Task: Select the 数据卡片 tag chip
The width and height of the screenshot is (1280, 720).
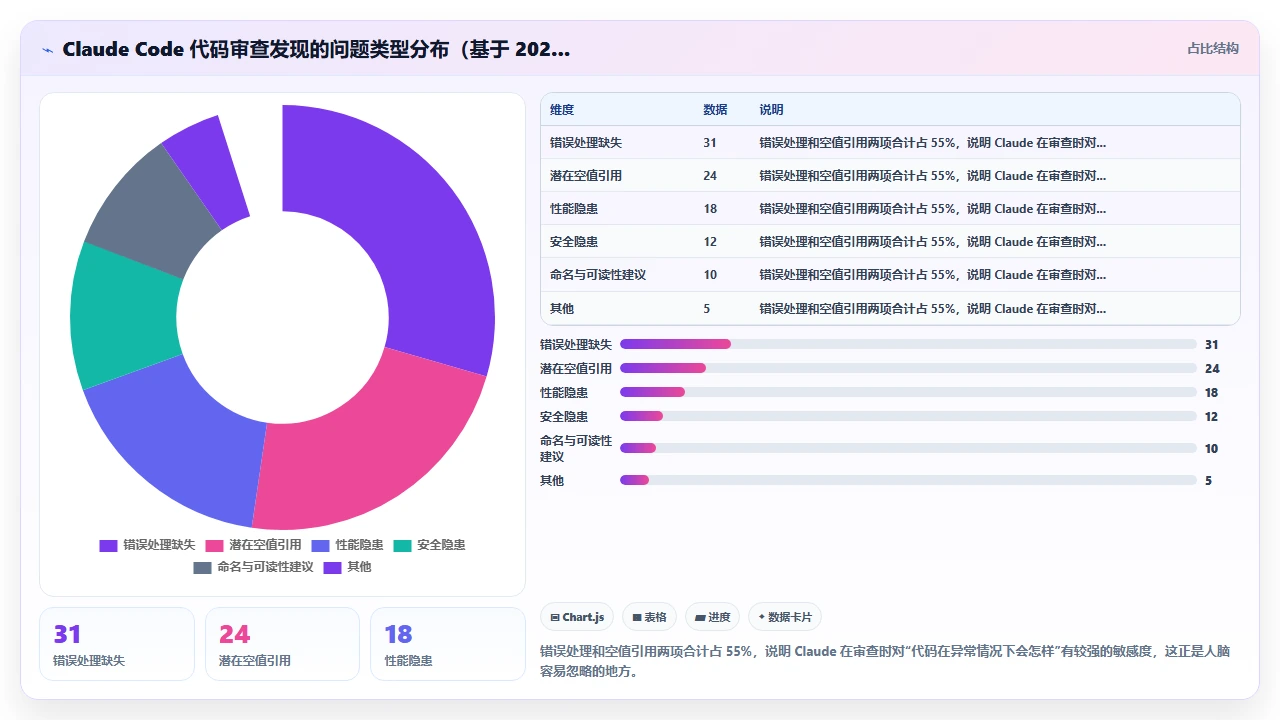Action: 785,617
